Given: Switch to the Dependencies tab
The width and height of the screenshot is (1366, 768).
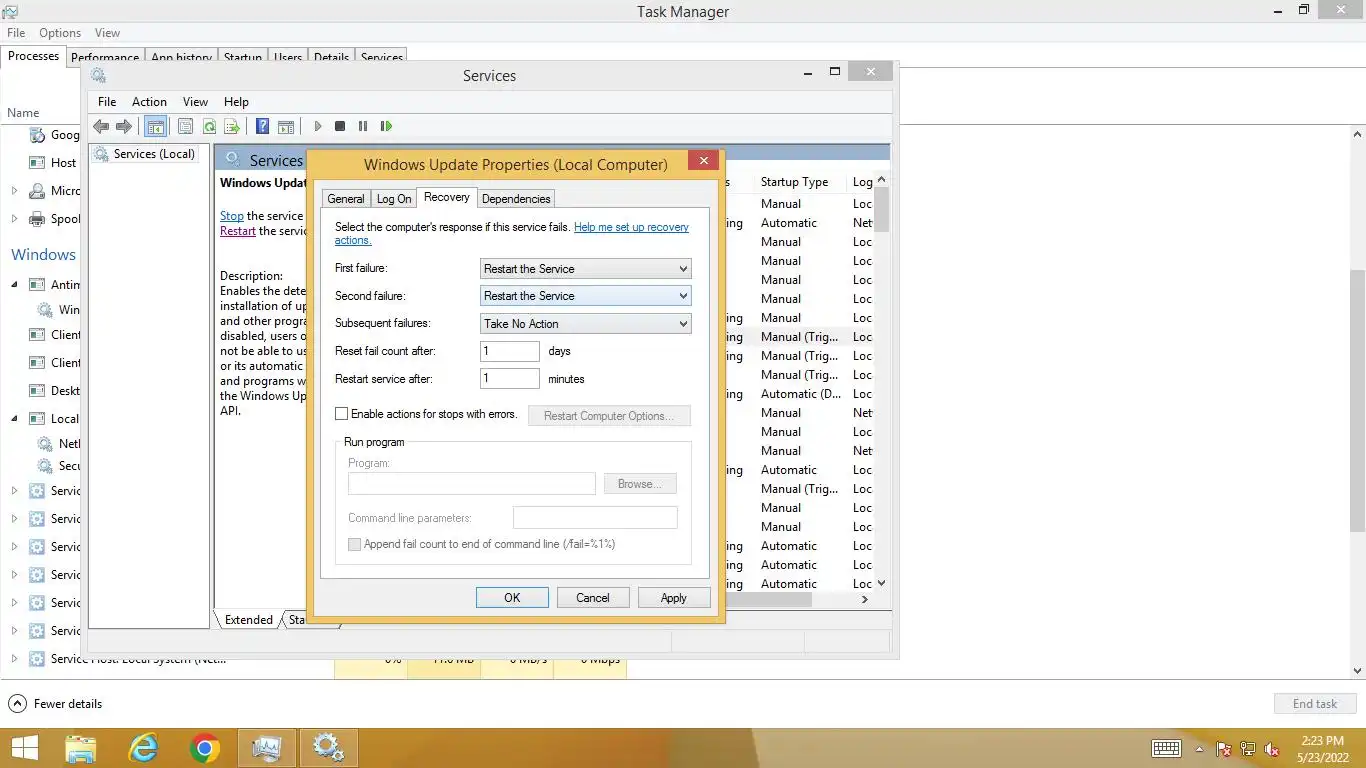Looking at the screenshot, I should 516,199.
